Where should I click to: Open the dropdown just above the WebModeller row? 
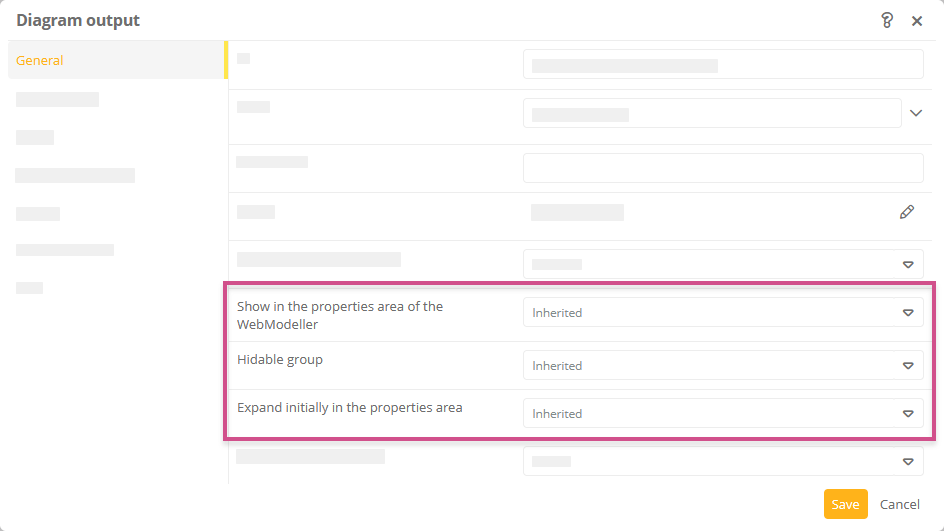pyautogui.click(x=722, y=265)
